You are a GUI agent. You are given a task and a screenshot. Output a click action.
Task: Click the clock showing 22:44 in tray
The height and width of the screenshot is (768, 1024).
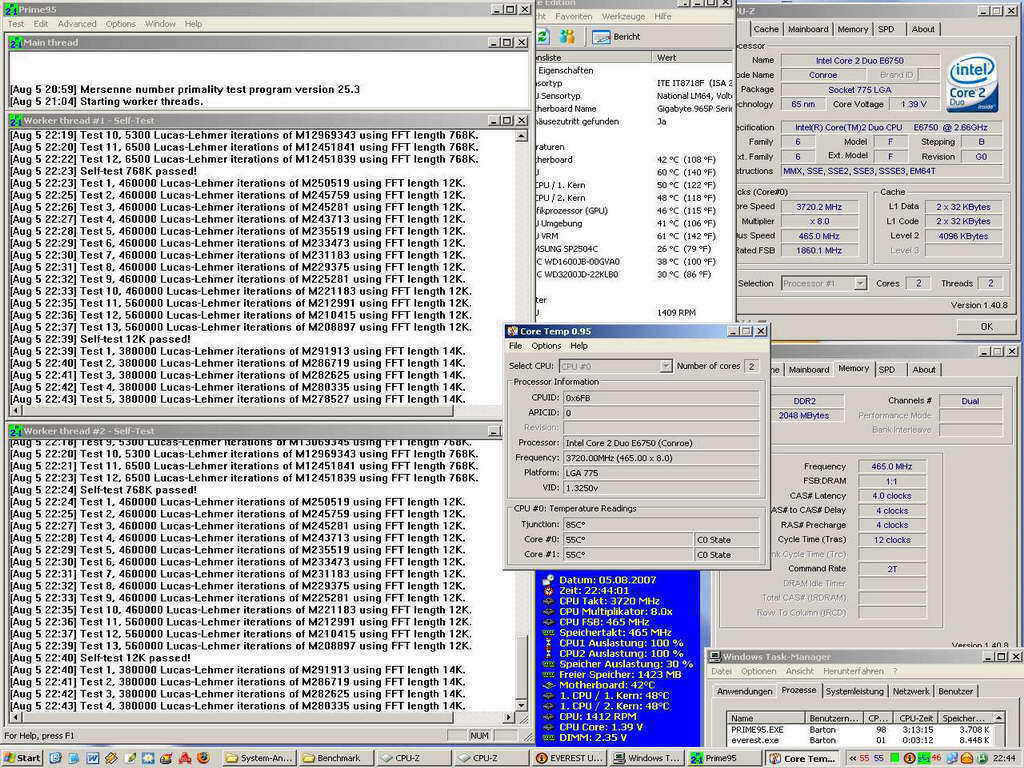pyautogui.click(x=1004, y=758)
